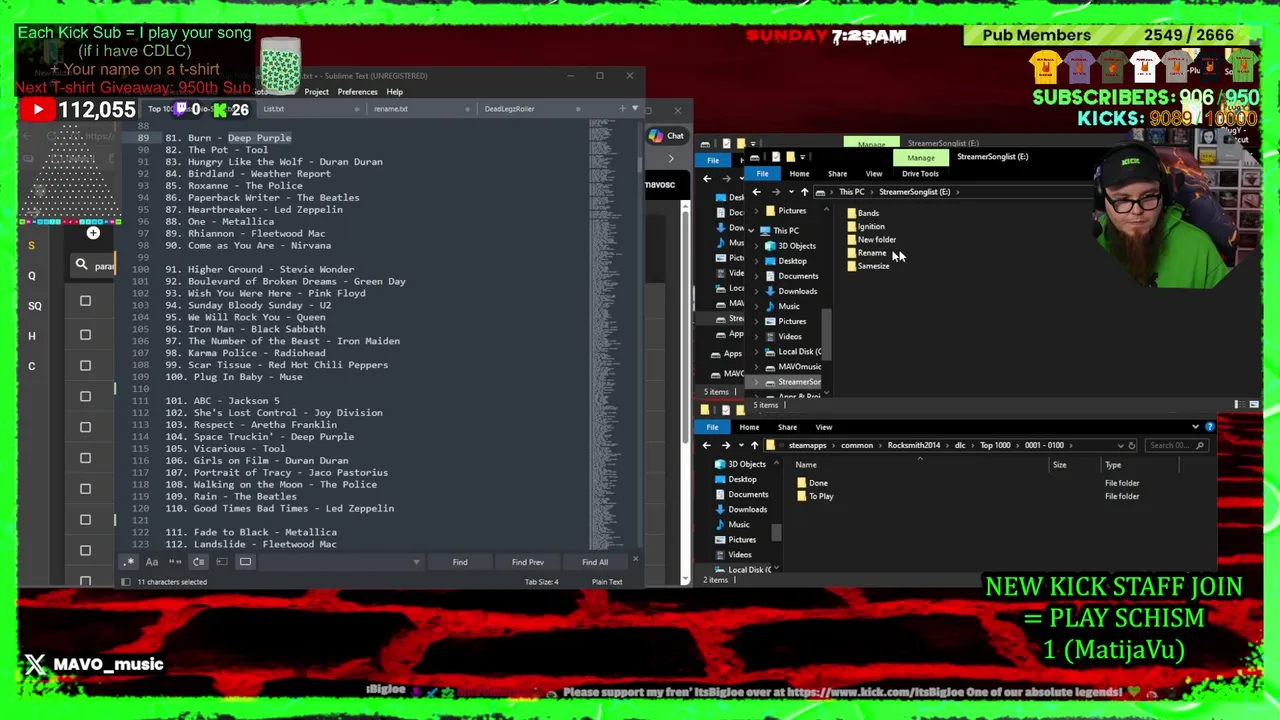Close the Sublime find panel
1280x720 pixels.
(x=635, y=559)
